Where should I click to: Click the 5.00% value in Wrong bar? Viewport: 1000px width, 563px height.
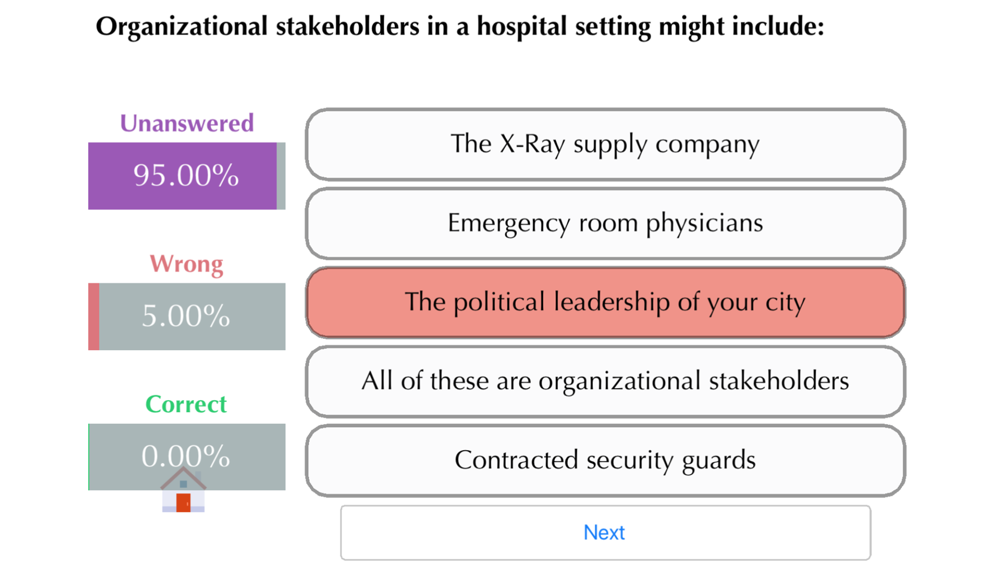pyautogui.click(x=186, y=316)
